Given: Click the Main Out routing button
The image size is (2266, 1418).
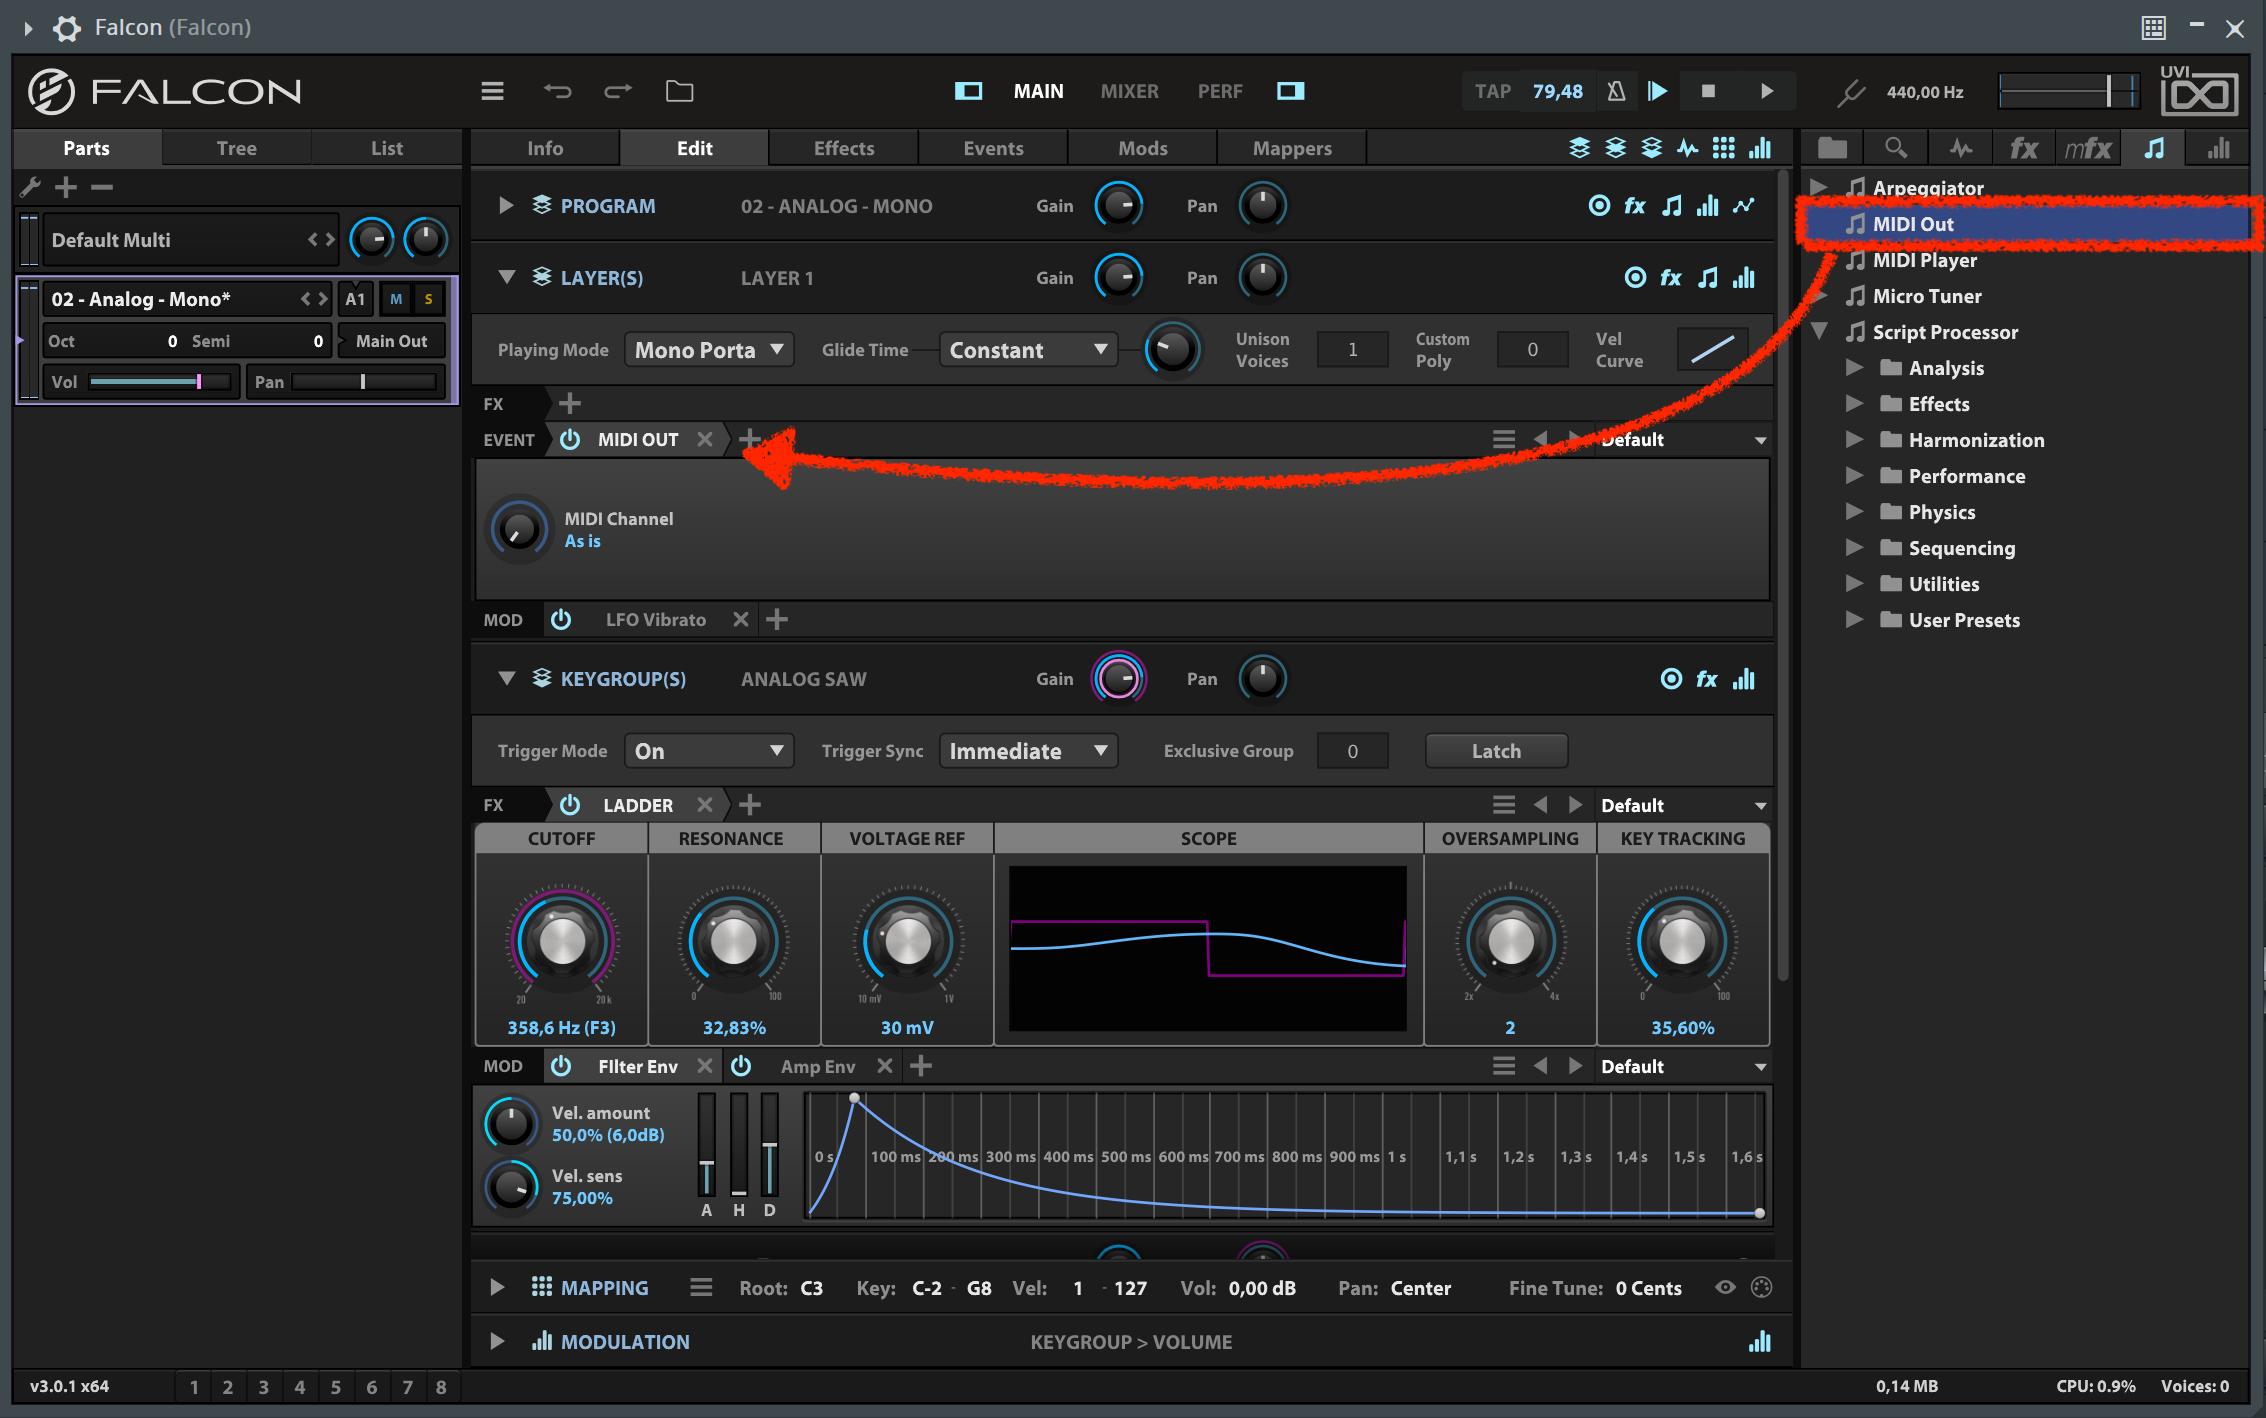Looking at the screenshot, I should (391, 340).
